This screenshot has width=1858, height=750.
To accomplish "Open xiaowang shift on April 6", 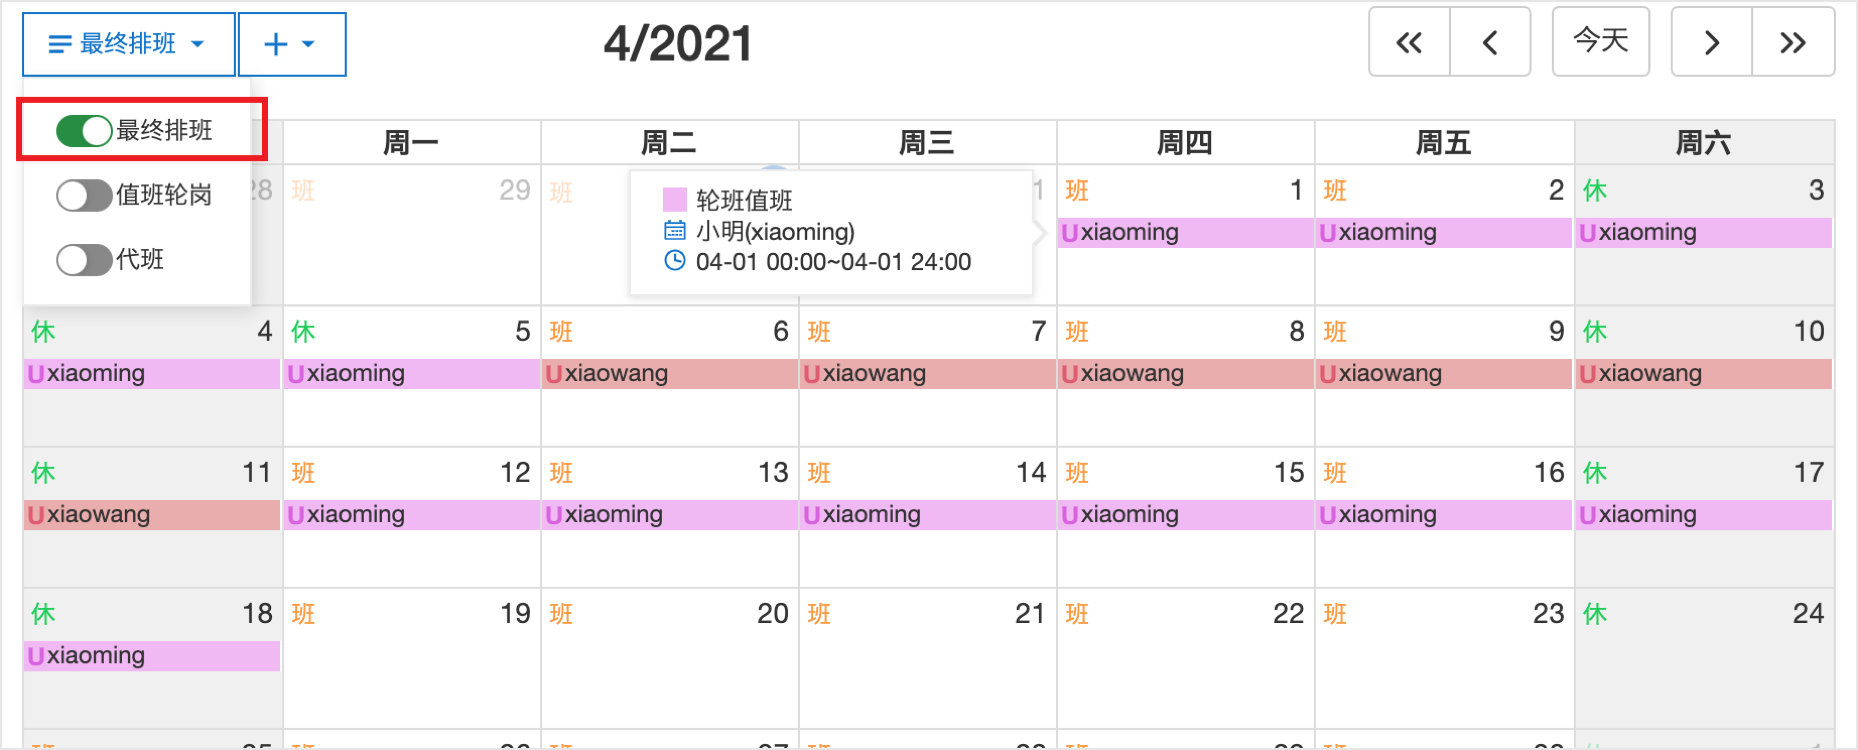I will coord(669,374).
